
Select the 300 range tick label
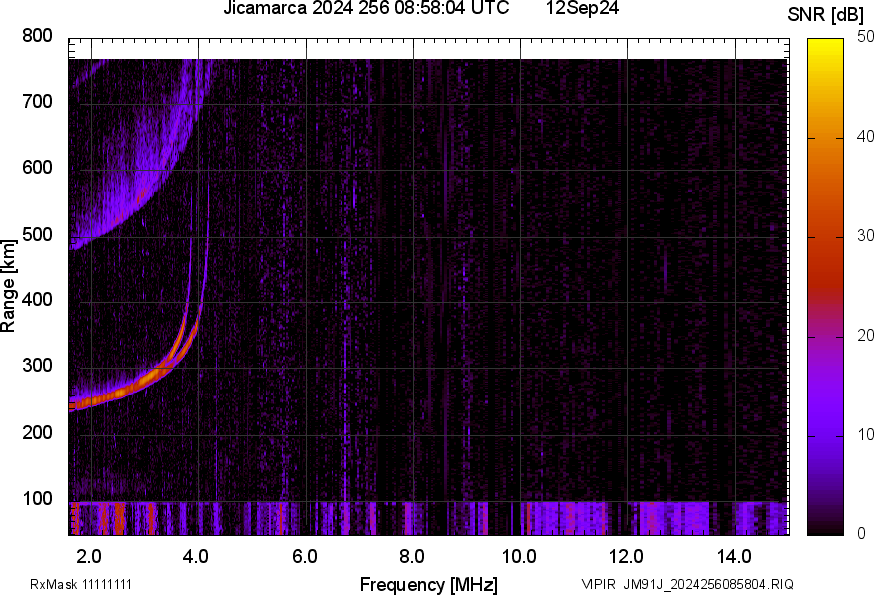(36, 366)
